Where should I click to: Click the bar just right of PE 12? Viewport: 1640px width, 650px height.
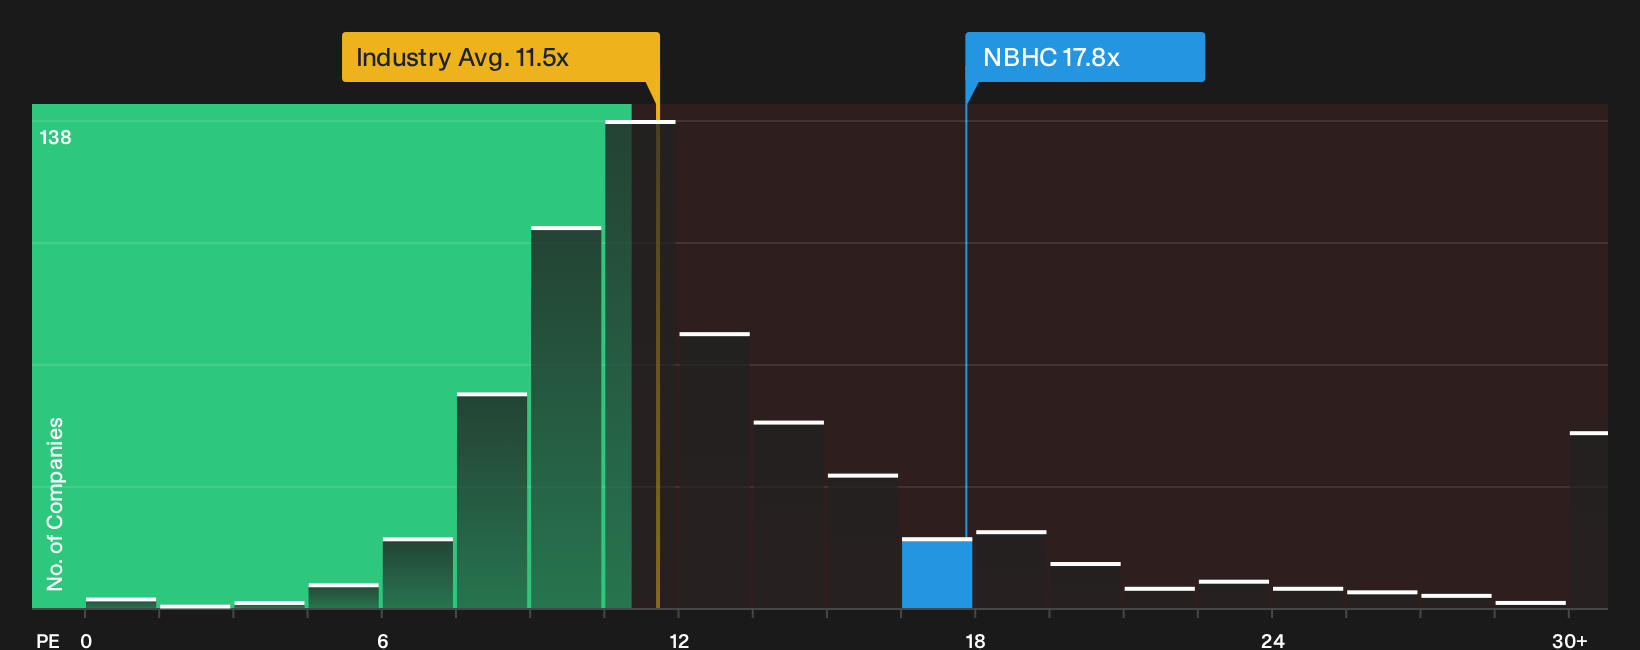pos(714,470)
